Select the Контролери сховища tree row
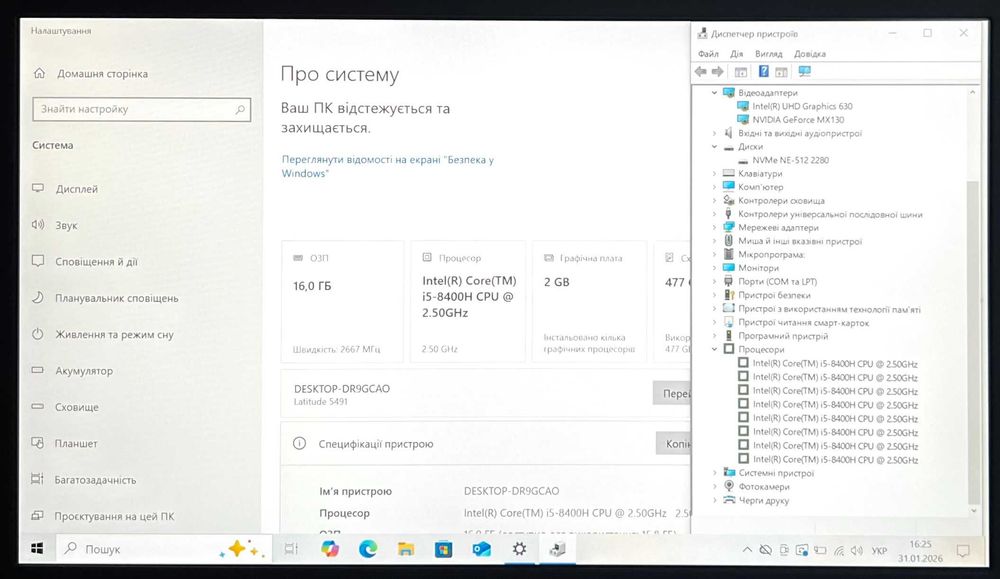This screenshot has height=579, width=1000. [x=774, y=201]
